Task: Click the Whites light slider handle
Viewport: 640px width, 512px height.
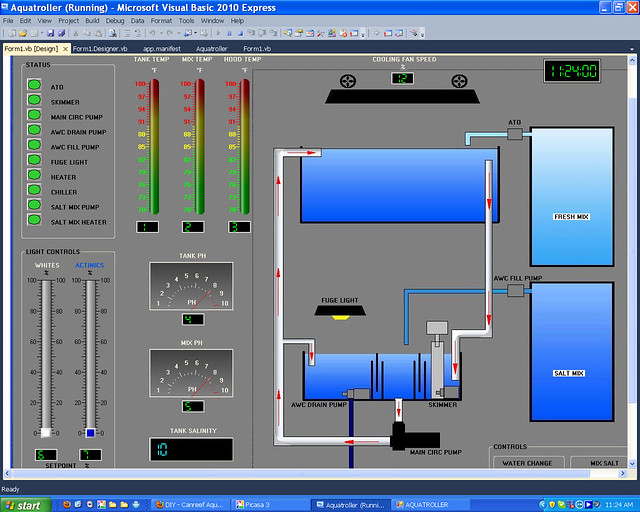Action: (45, 432)
